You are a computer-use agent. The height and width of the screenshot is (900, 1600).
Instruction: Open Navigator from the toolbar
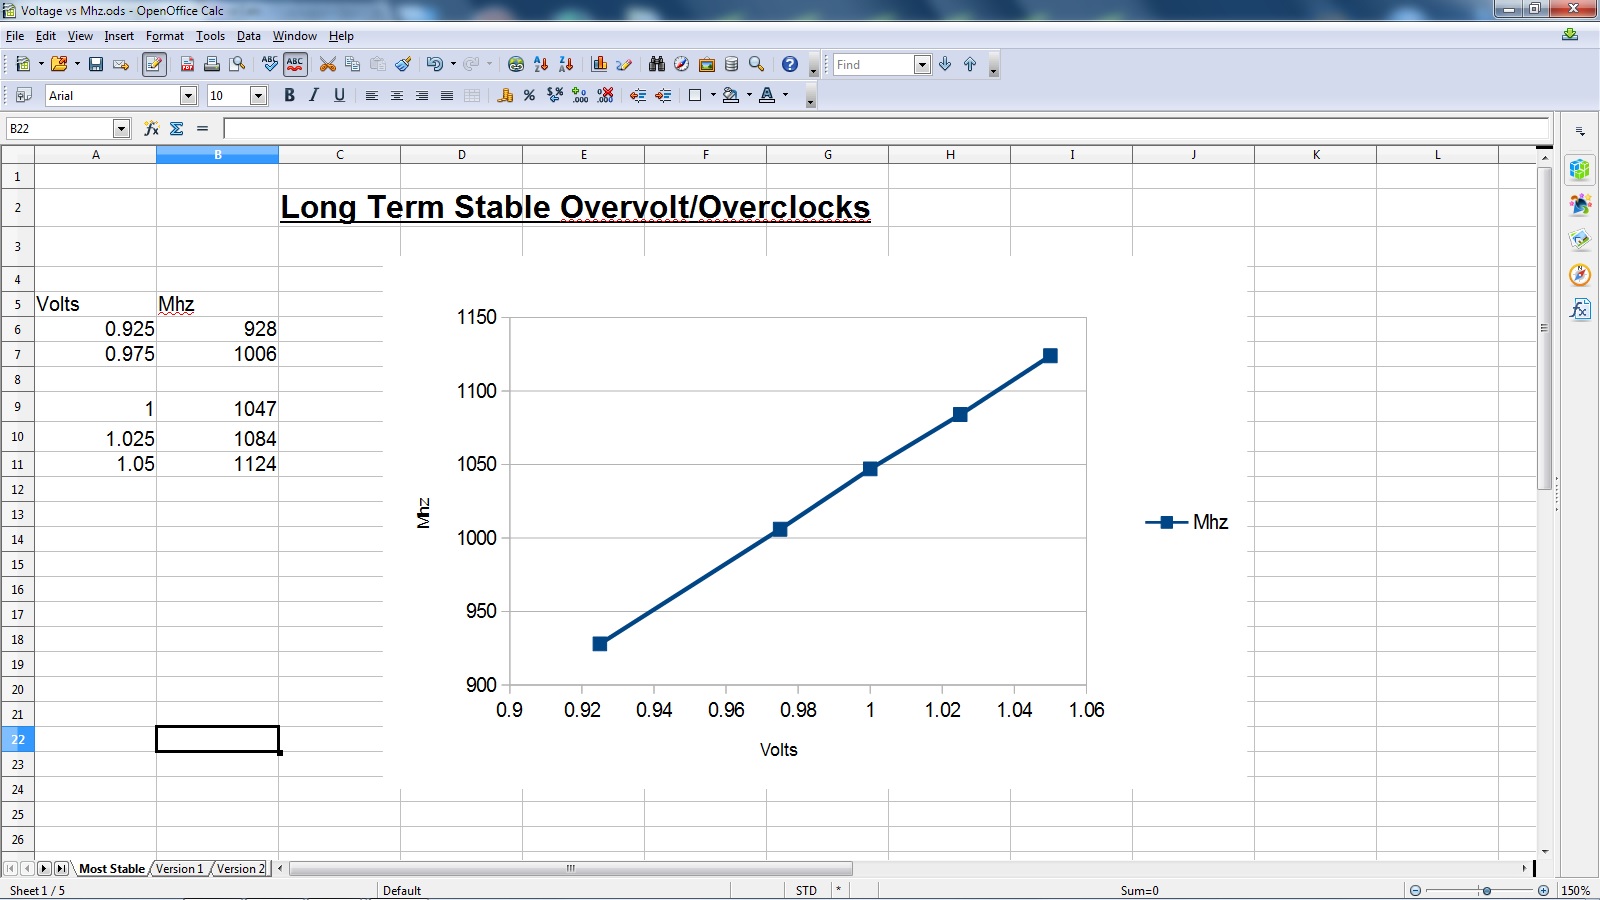pyautogui.click(x=681, y=64)
